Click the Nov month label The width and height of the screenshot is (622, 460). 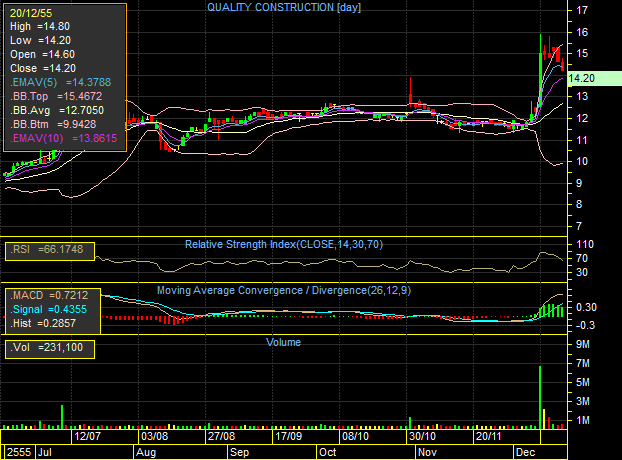point(427,452)
